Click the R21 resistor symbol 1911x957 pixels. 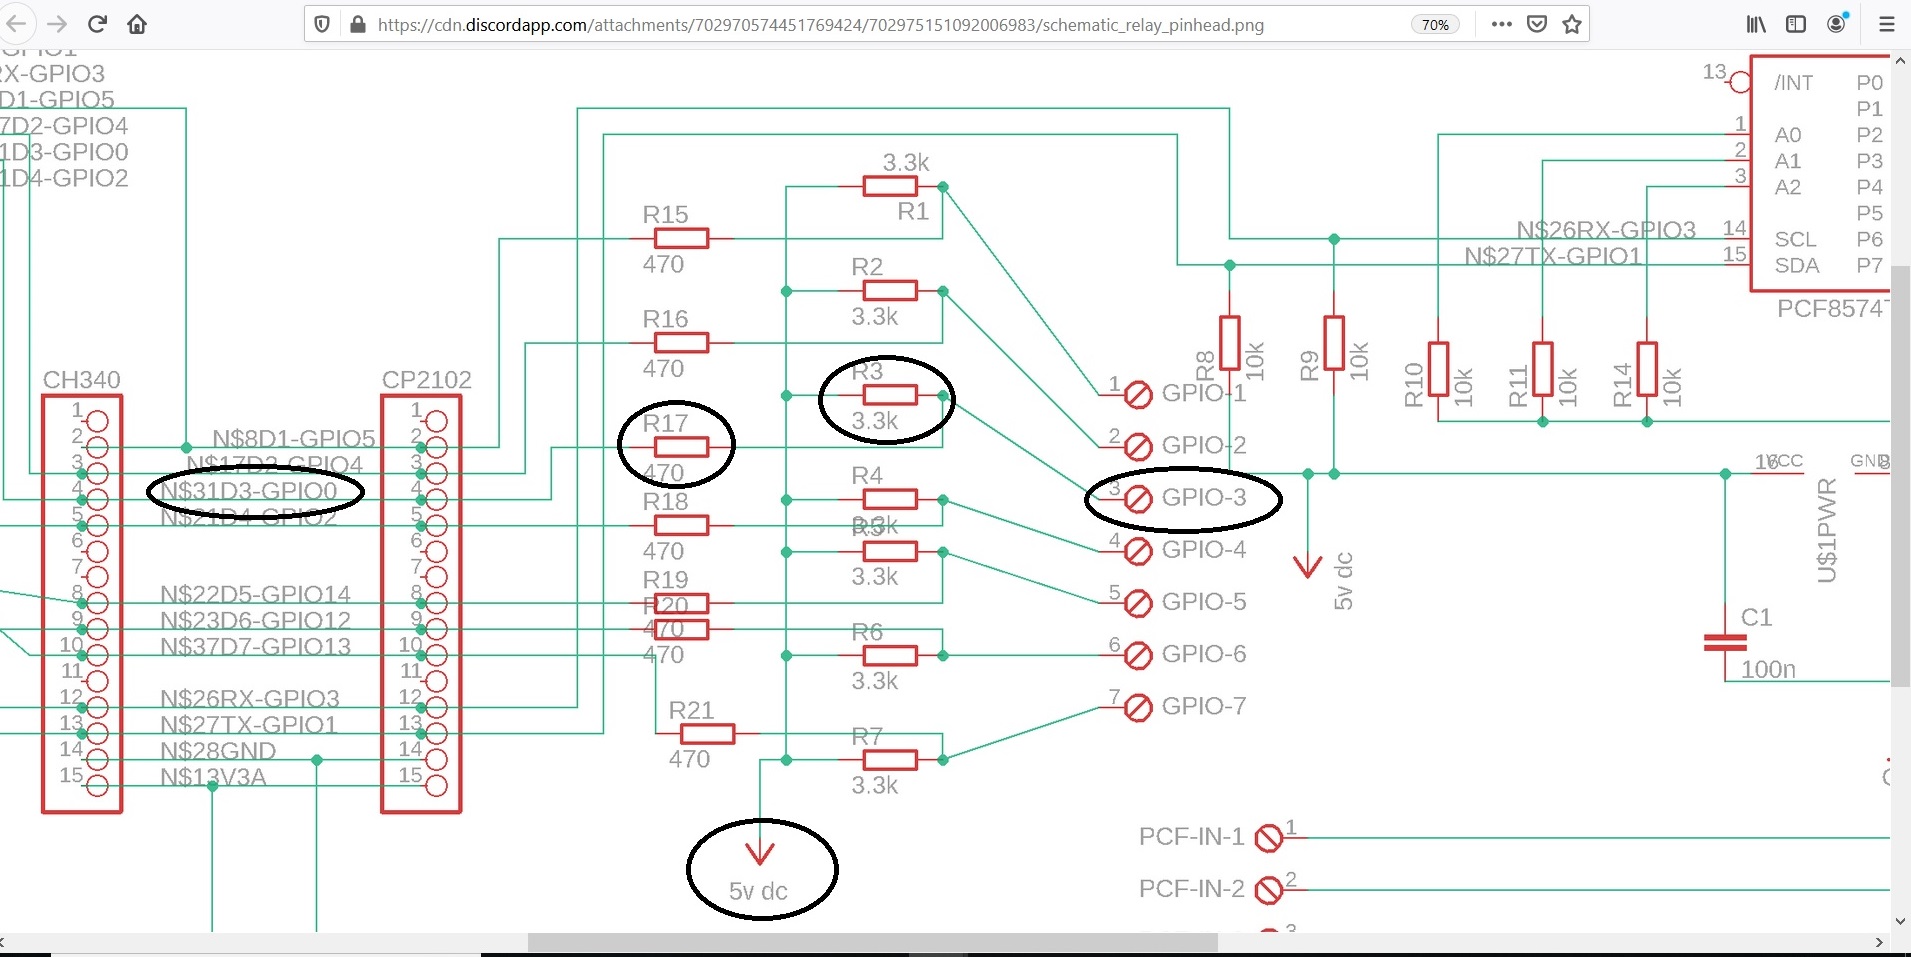coord(707,734)
